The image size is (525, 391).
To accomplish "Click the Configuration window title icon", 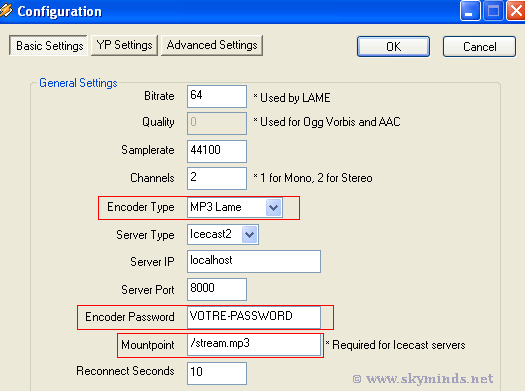I will tap(6, 10).
